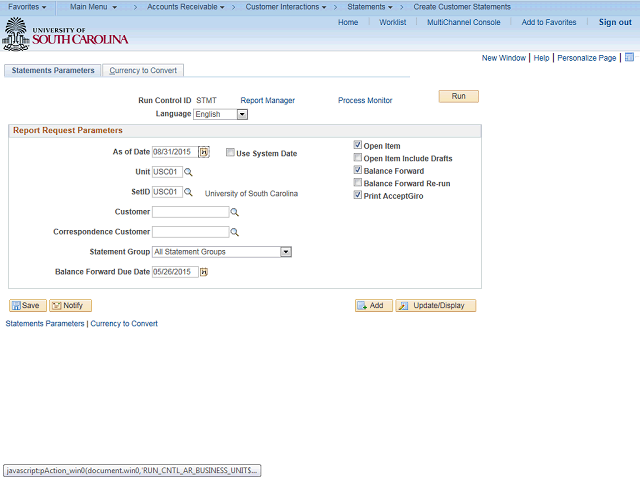
Task: Click the Save button
Action: click(28, 306)
